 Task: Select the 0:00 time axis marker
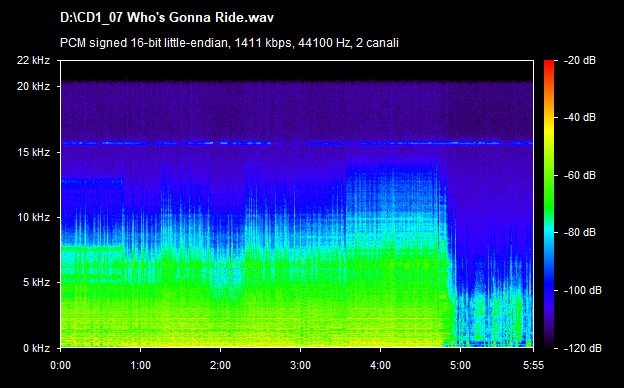60,365
